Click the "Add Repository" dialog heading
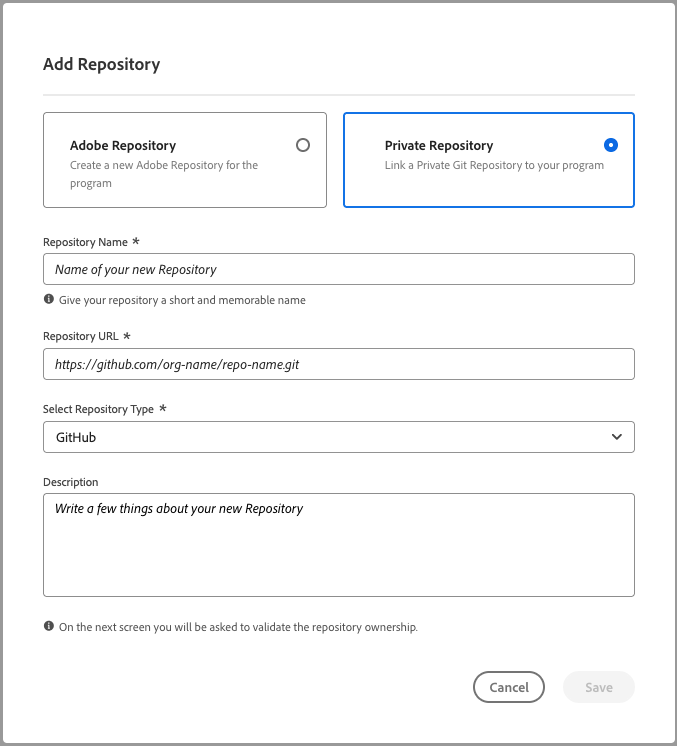Image resolution: width=677 pixels, height=746 pixels. tap(101, 64)
